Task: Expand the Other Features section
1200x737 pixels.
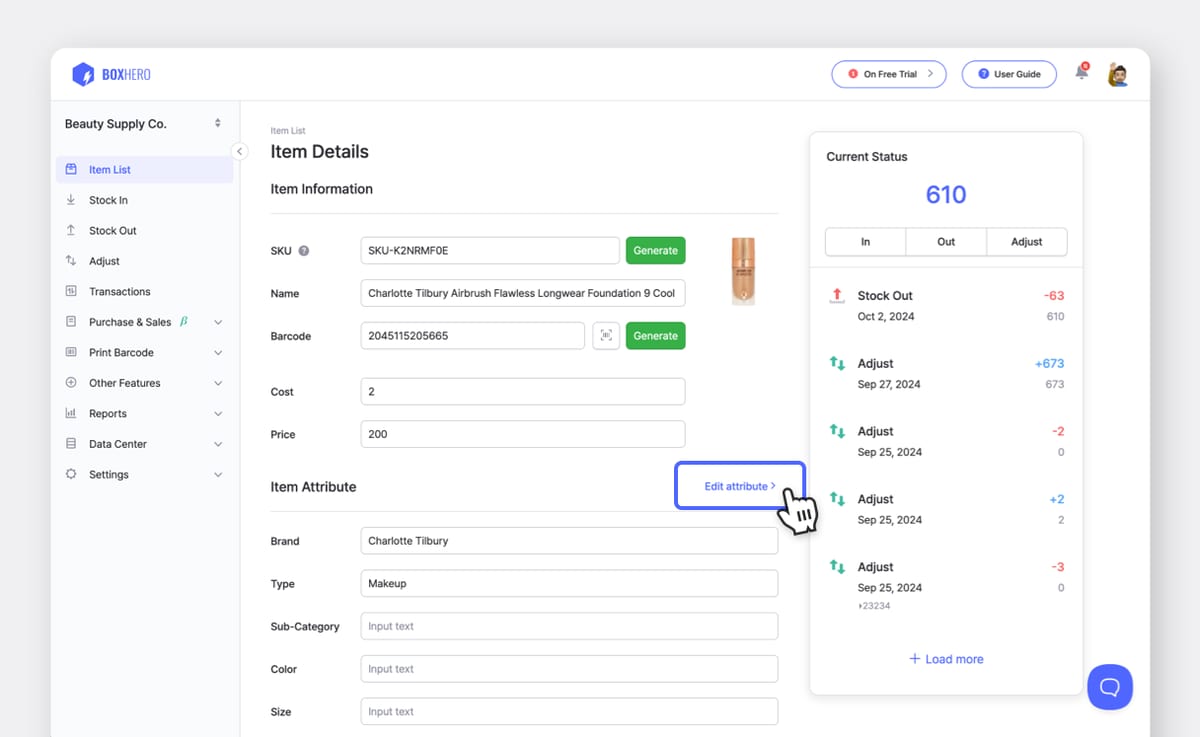Action: tap(125, 382)
